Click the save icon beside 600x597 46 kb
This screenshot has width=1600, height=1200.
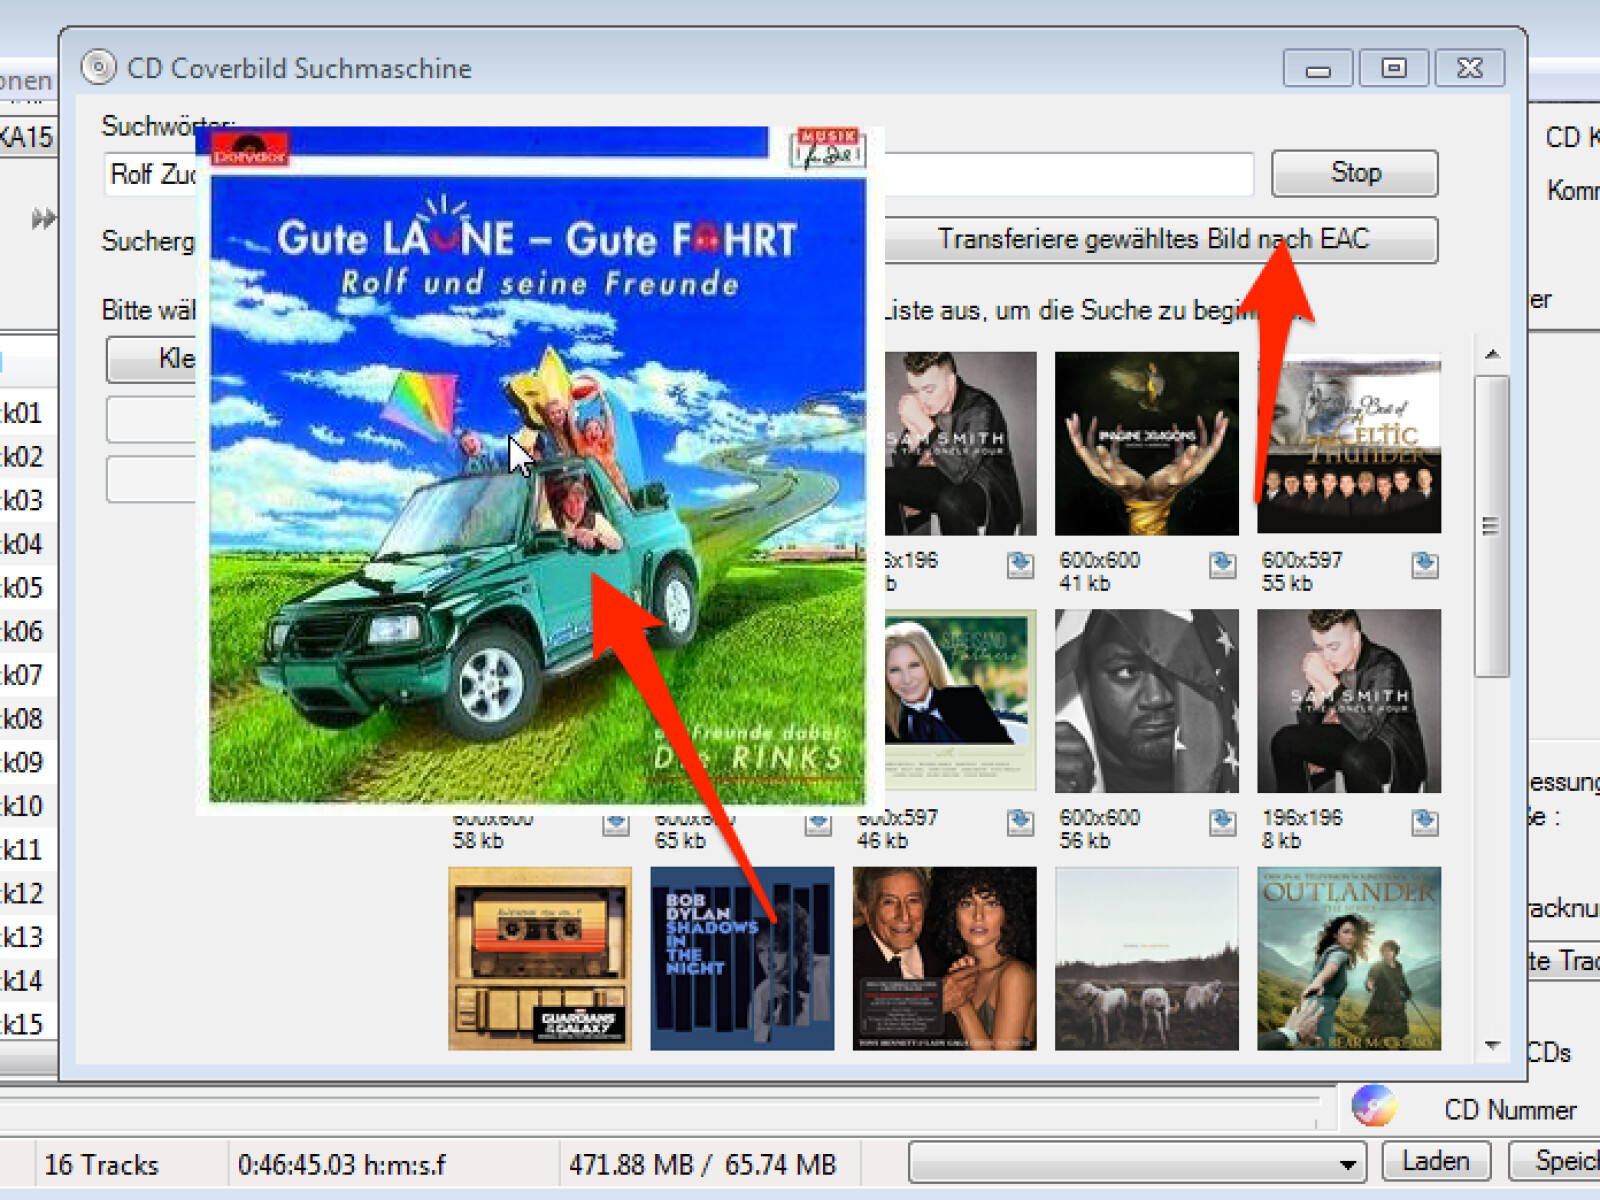1020,822
